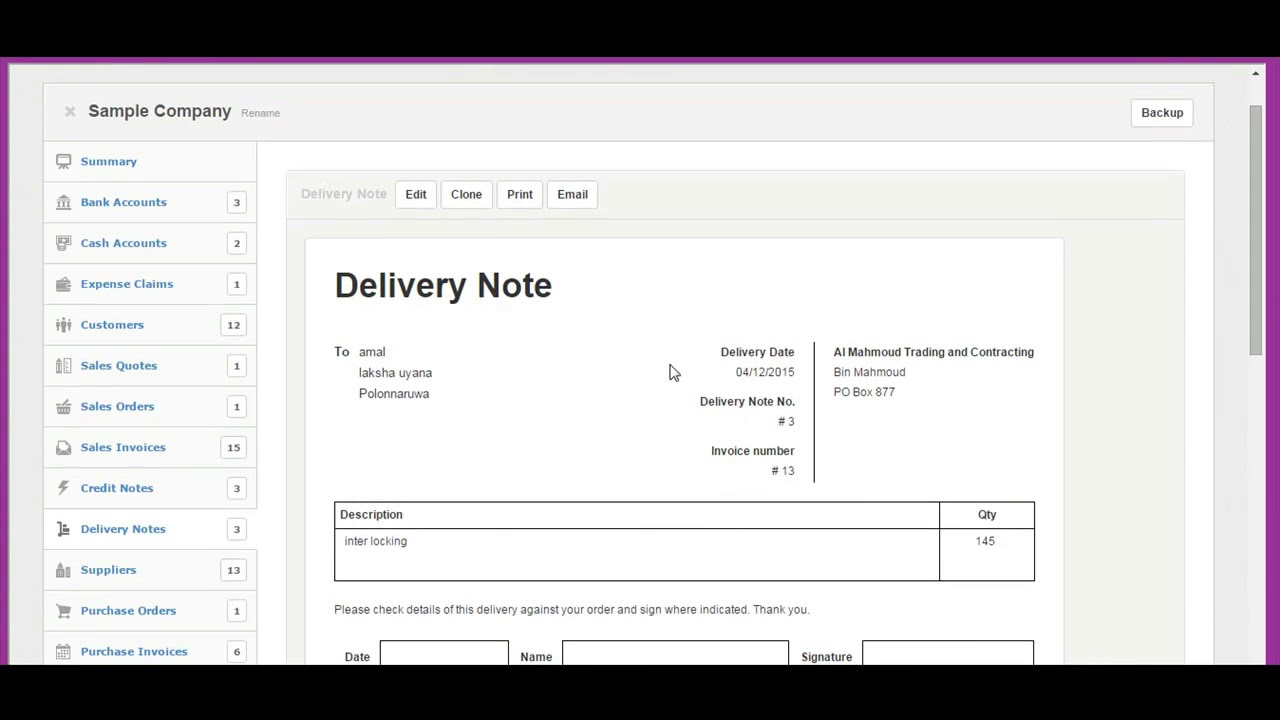This screenshot has height=720, width=1280.
Task: Click the address line laksha uyana
Action: [395, 373]
